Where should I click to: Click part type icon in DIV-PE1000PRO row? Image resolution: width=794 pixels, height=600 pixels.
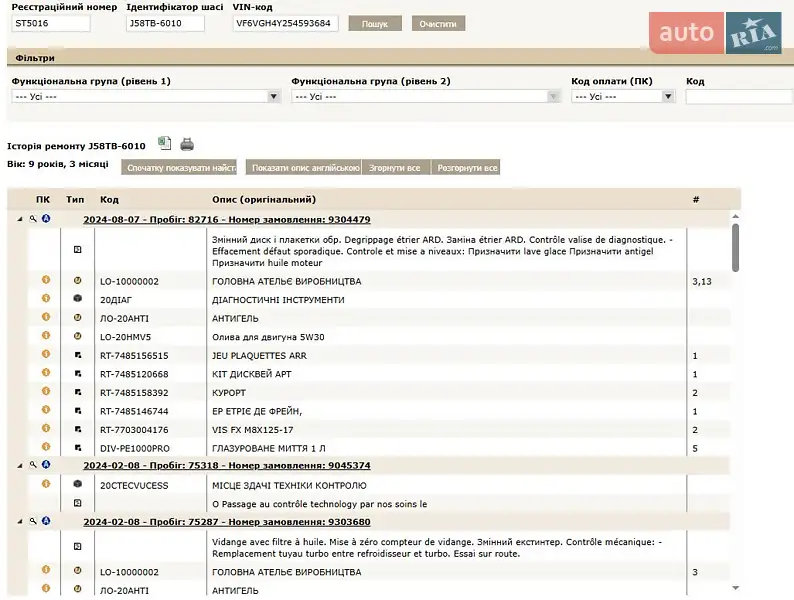78,448
